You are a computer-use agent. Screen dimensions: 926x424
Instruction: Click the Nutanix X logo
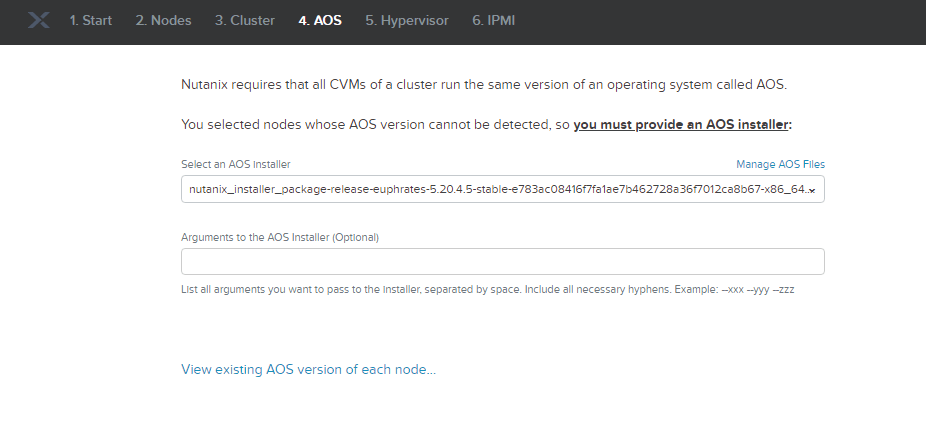click(x=39, y=21)
